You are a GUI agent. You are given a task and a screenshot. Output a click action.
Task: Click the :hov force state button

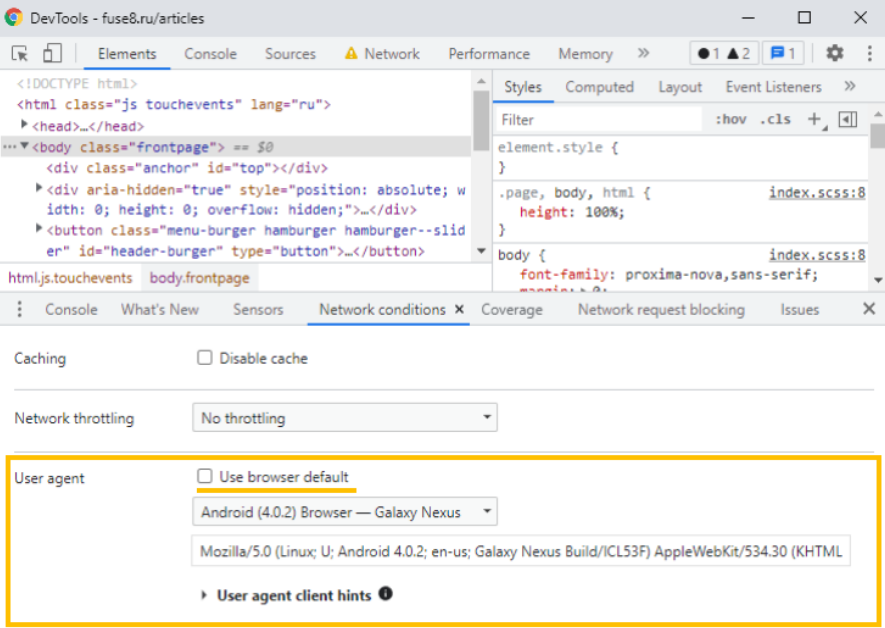(730, 119)
